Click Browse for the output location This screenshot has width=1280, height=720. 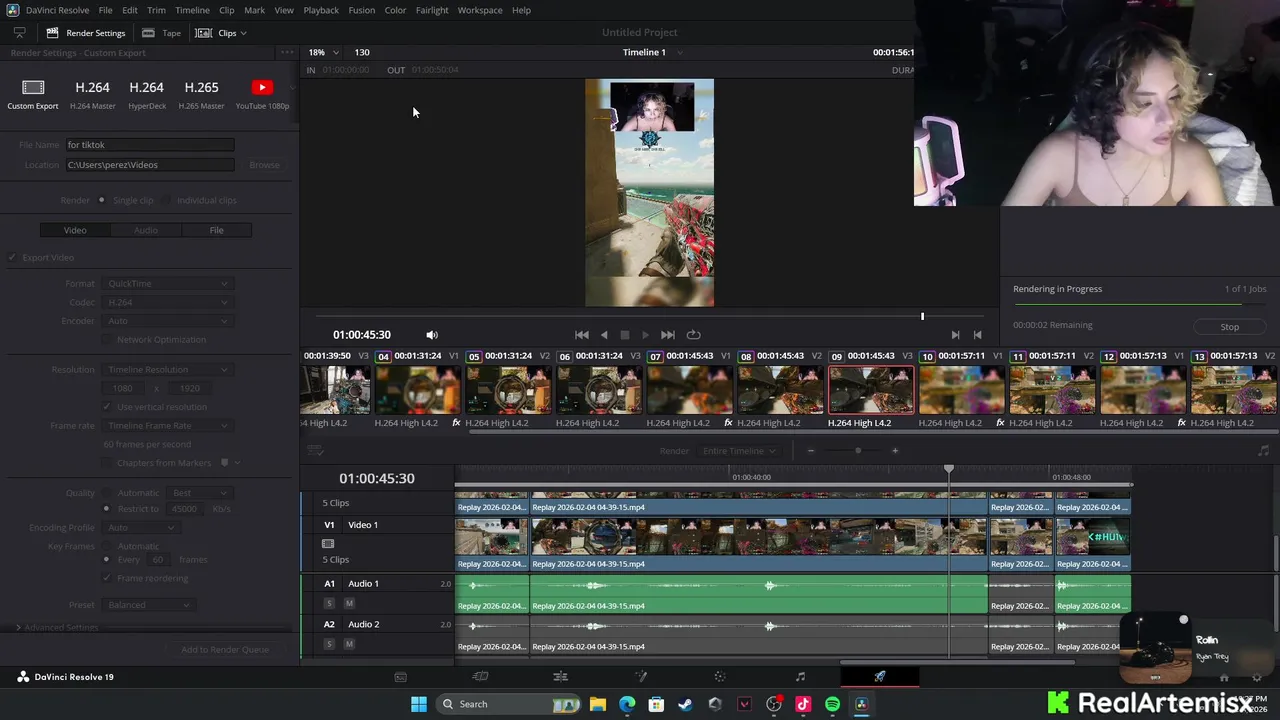pyautogui.click(x=264, y=165)
